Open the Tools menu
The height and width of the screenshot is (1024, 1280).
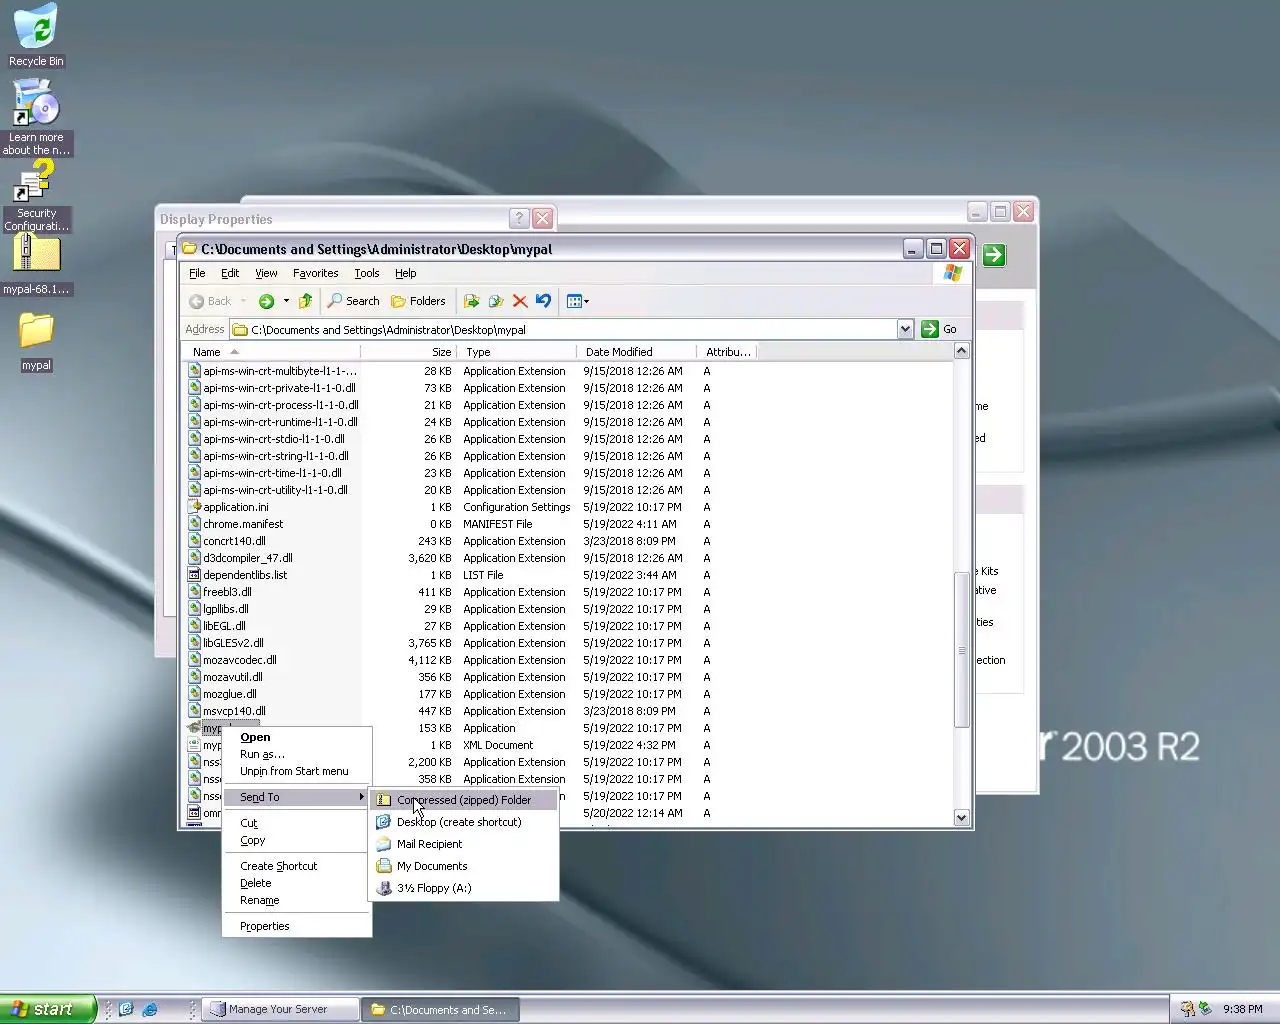(367, 273)
